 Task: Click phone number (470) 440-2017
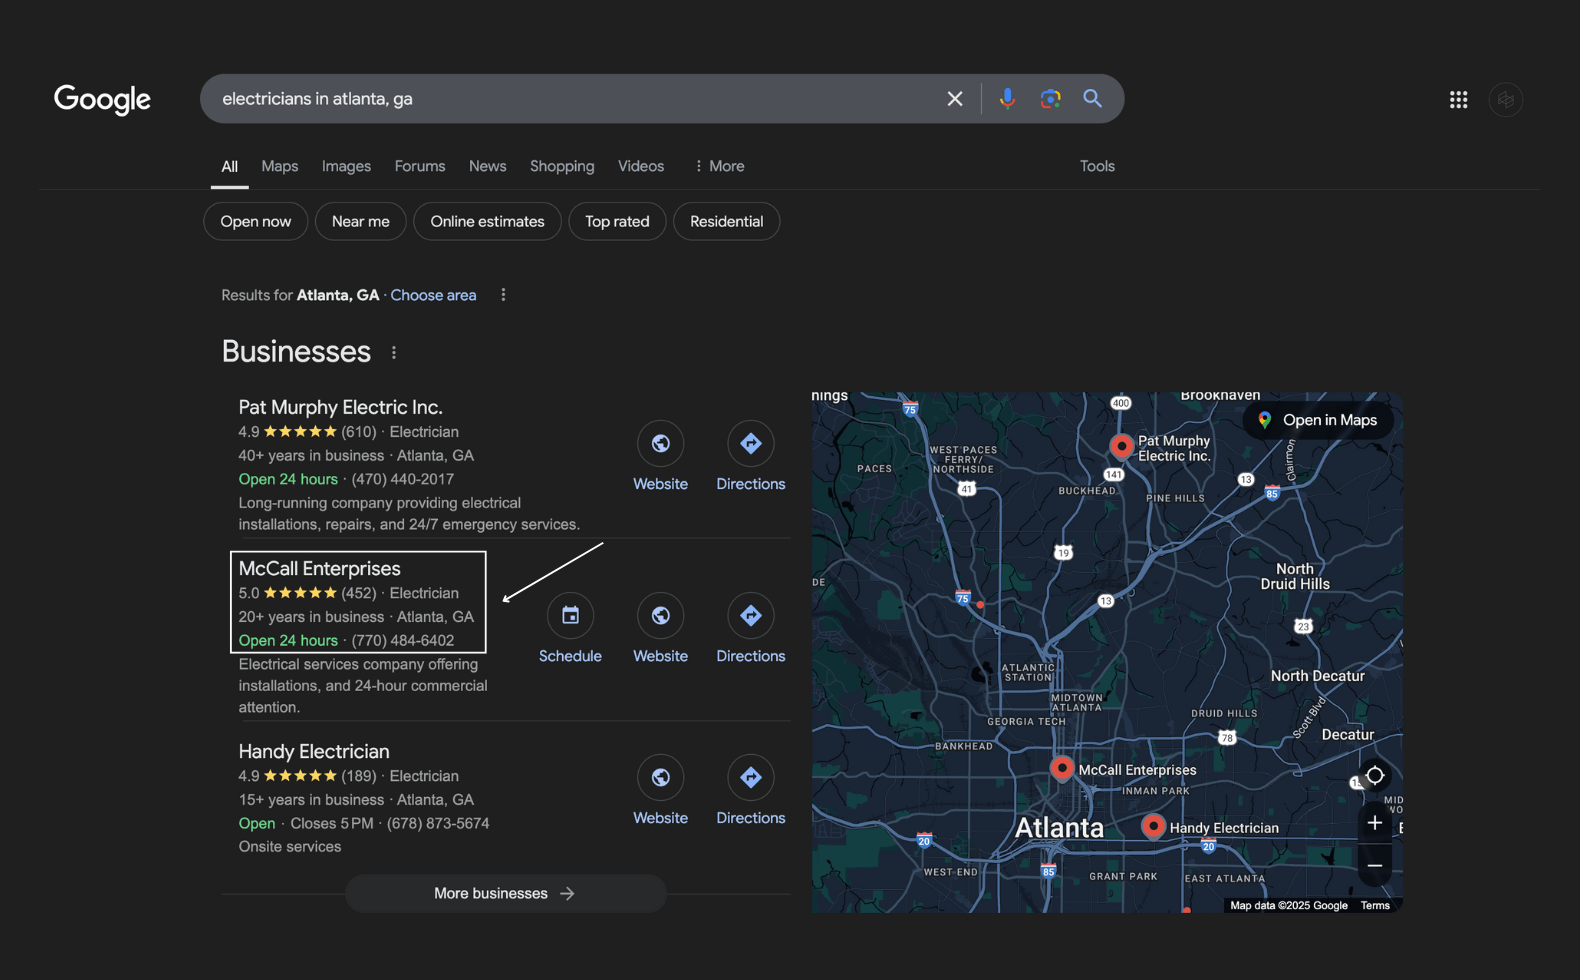point(402,479)
